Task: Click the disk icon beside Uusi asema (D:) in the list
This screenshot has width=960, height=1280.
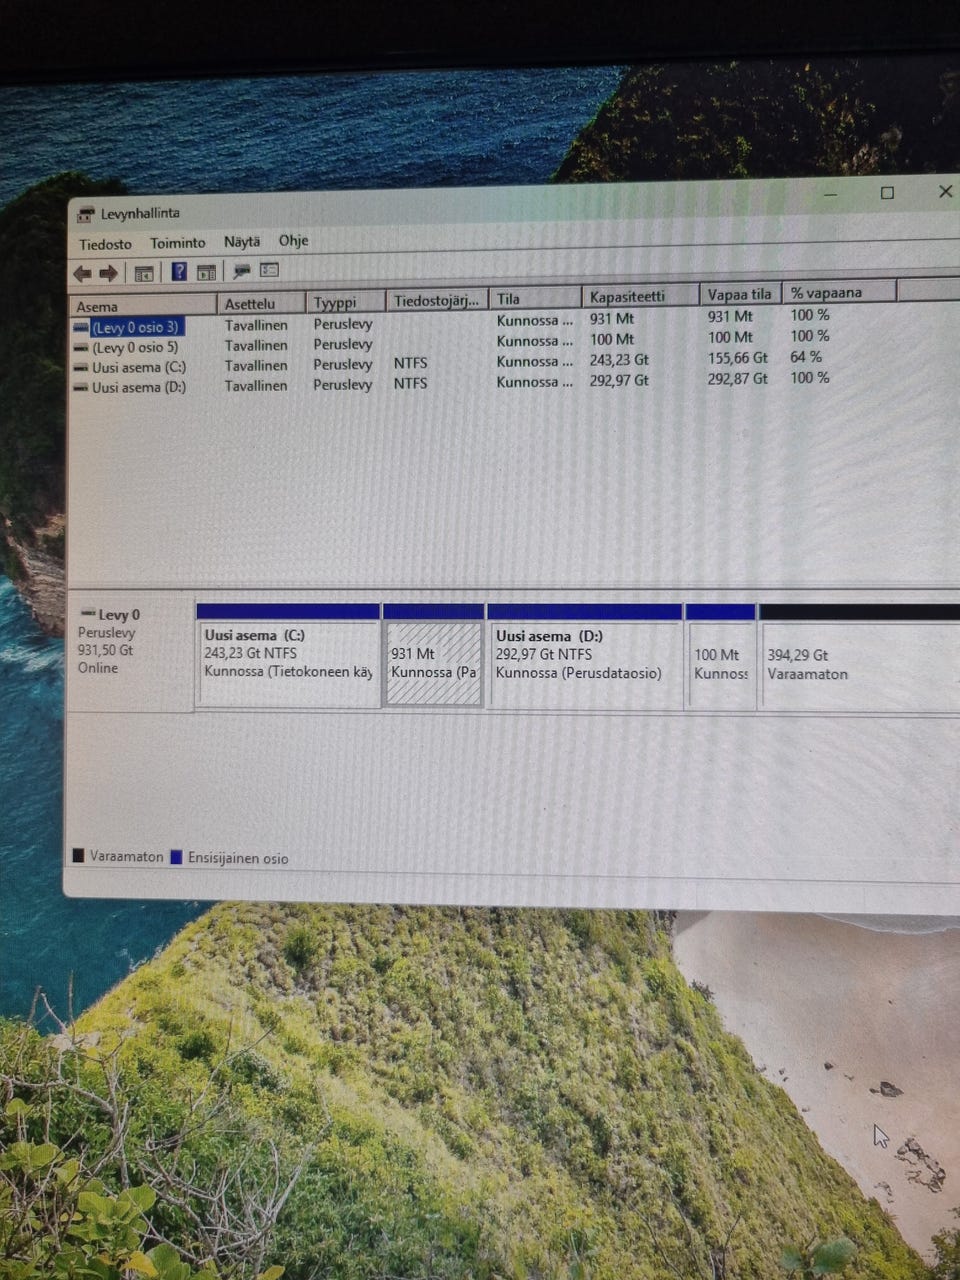Action: pyautogui.click(x=81, y=388)
